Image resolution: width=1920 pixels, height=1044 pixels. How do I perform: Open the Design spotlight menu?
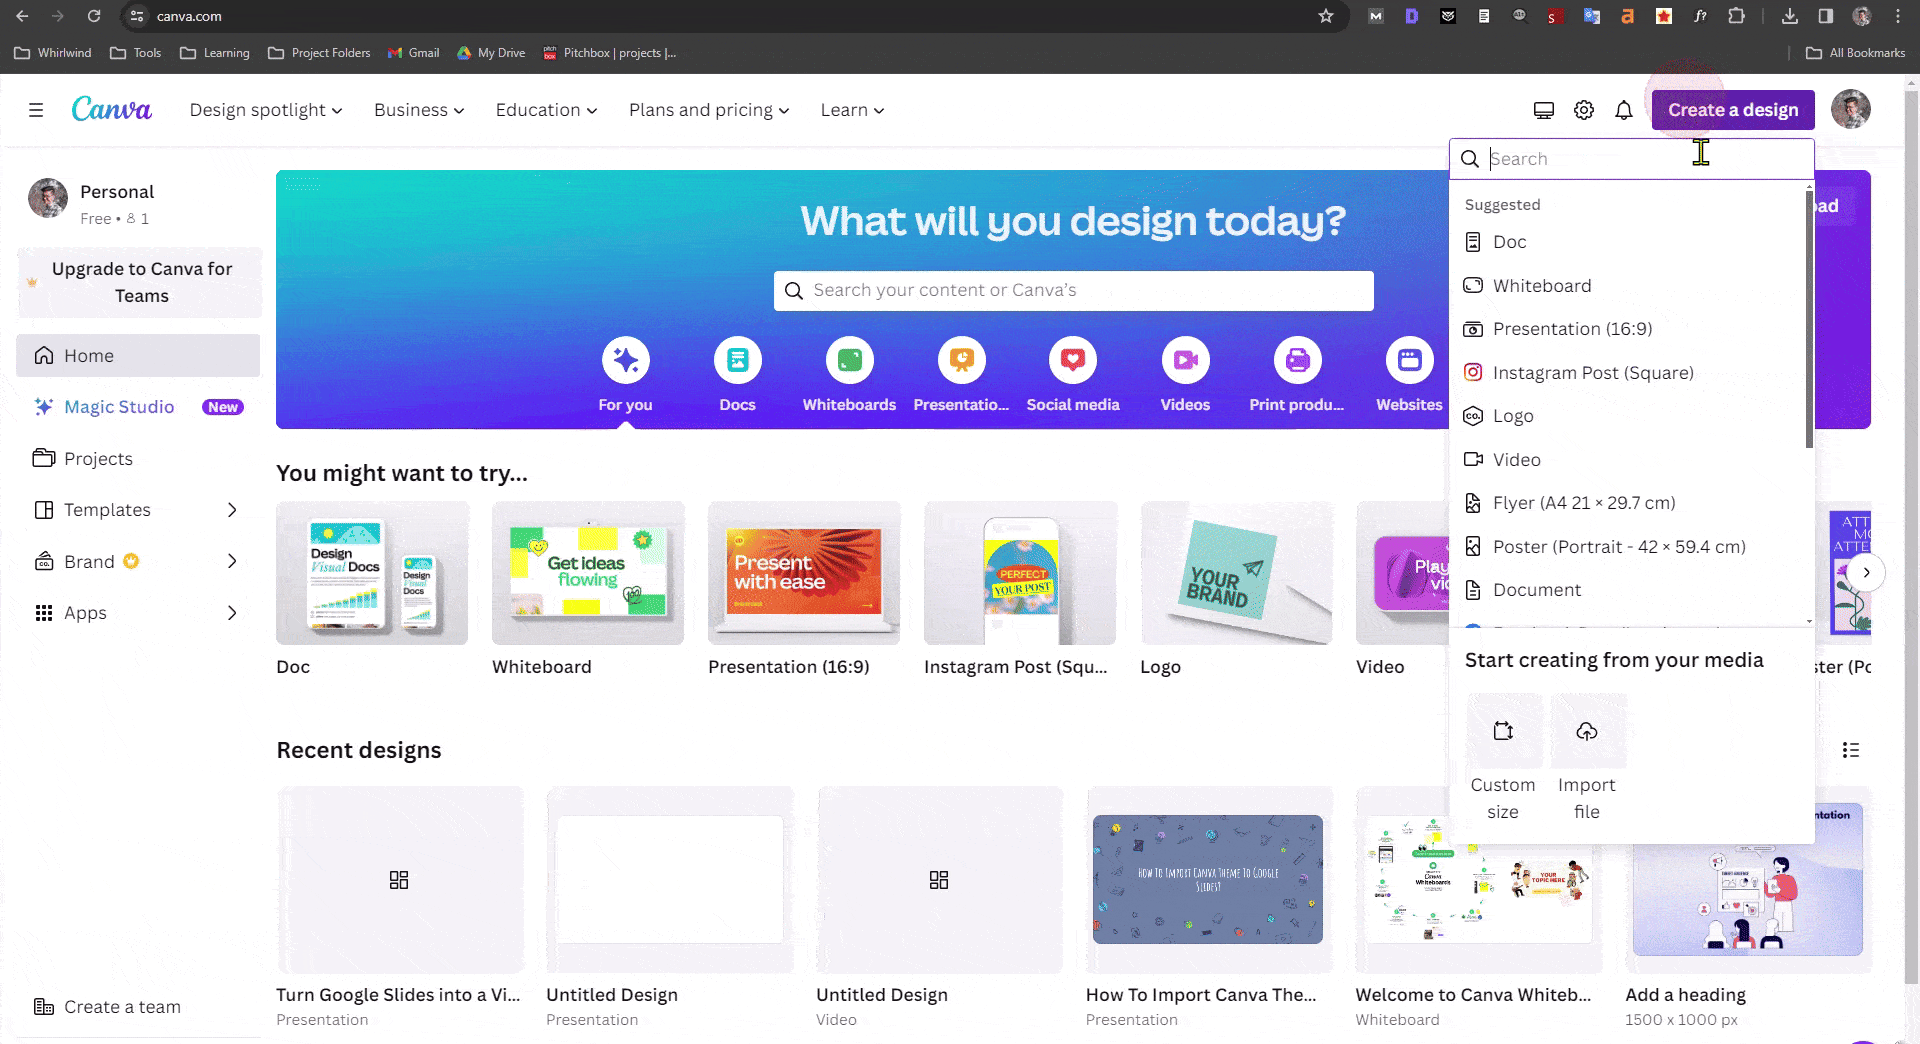coord(265,110)
